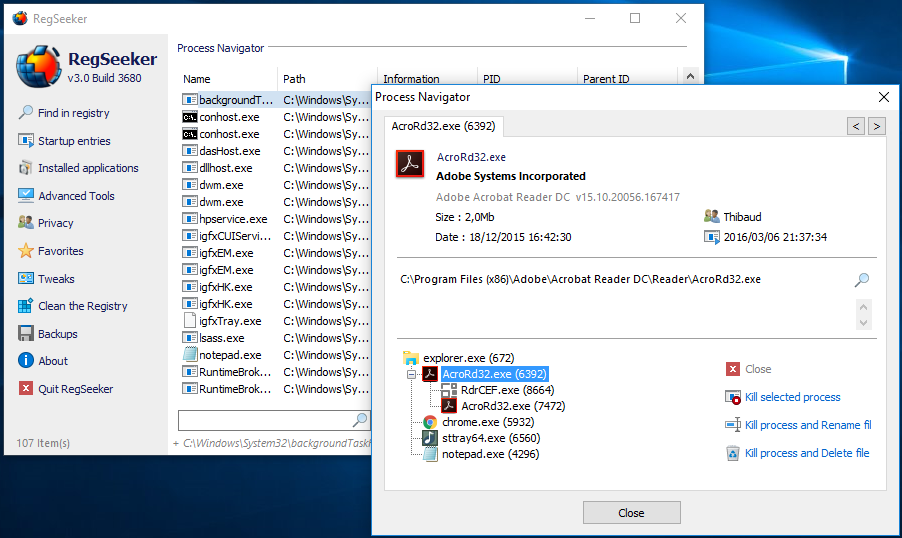This screenshot has height=538, width=902.
Task: Close the Process Navigator dialog with X
Action: click(x=884, y=97)
